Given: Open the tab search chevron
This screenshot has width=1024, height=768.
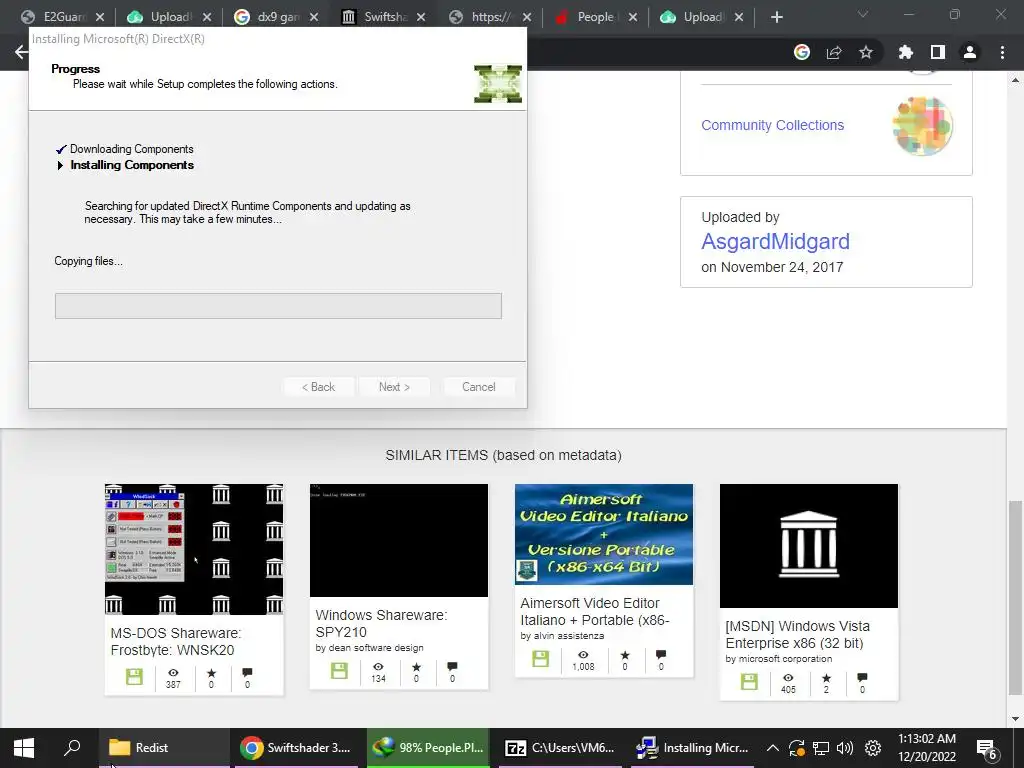Looking at the screenshot, I should (863, 14).
